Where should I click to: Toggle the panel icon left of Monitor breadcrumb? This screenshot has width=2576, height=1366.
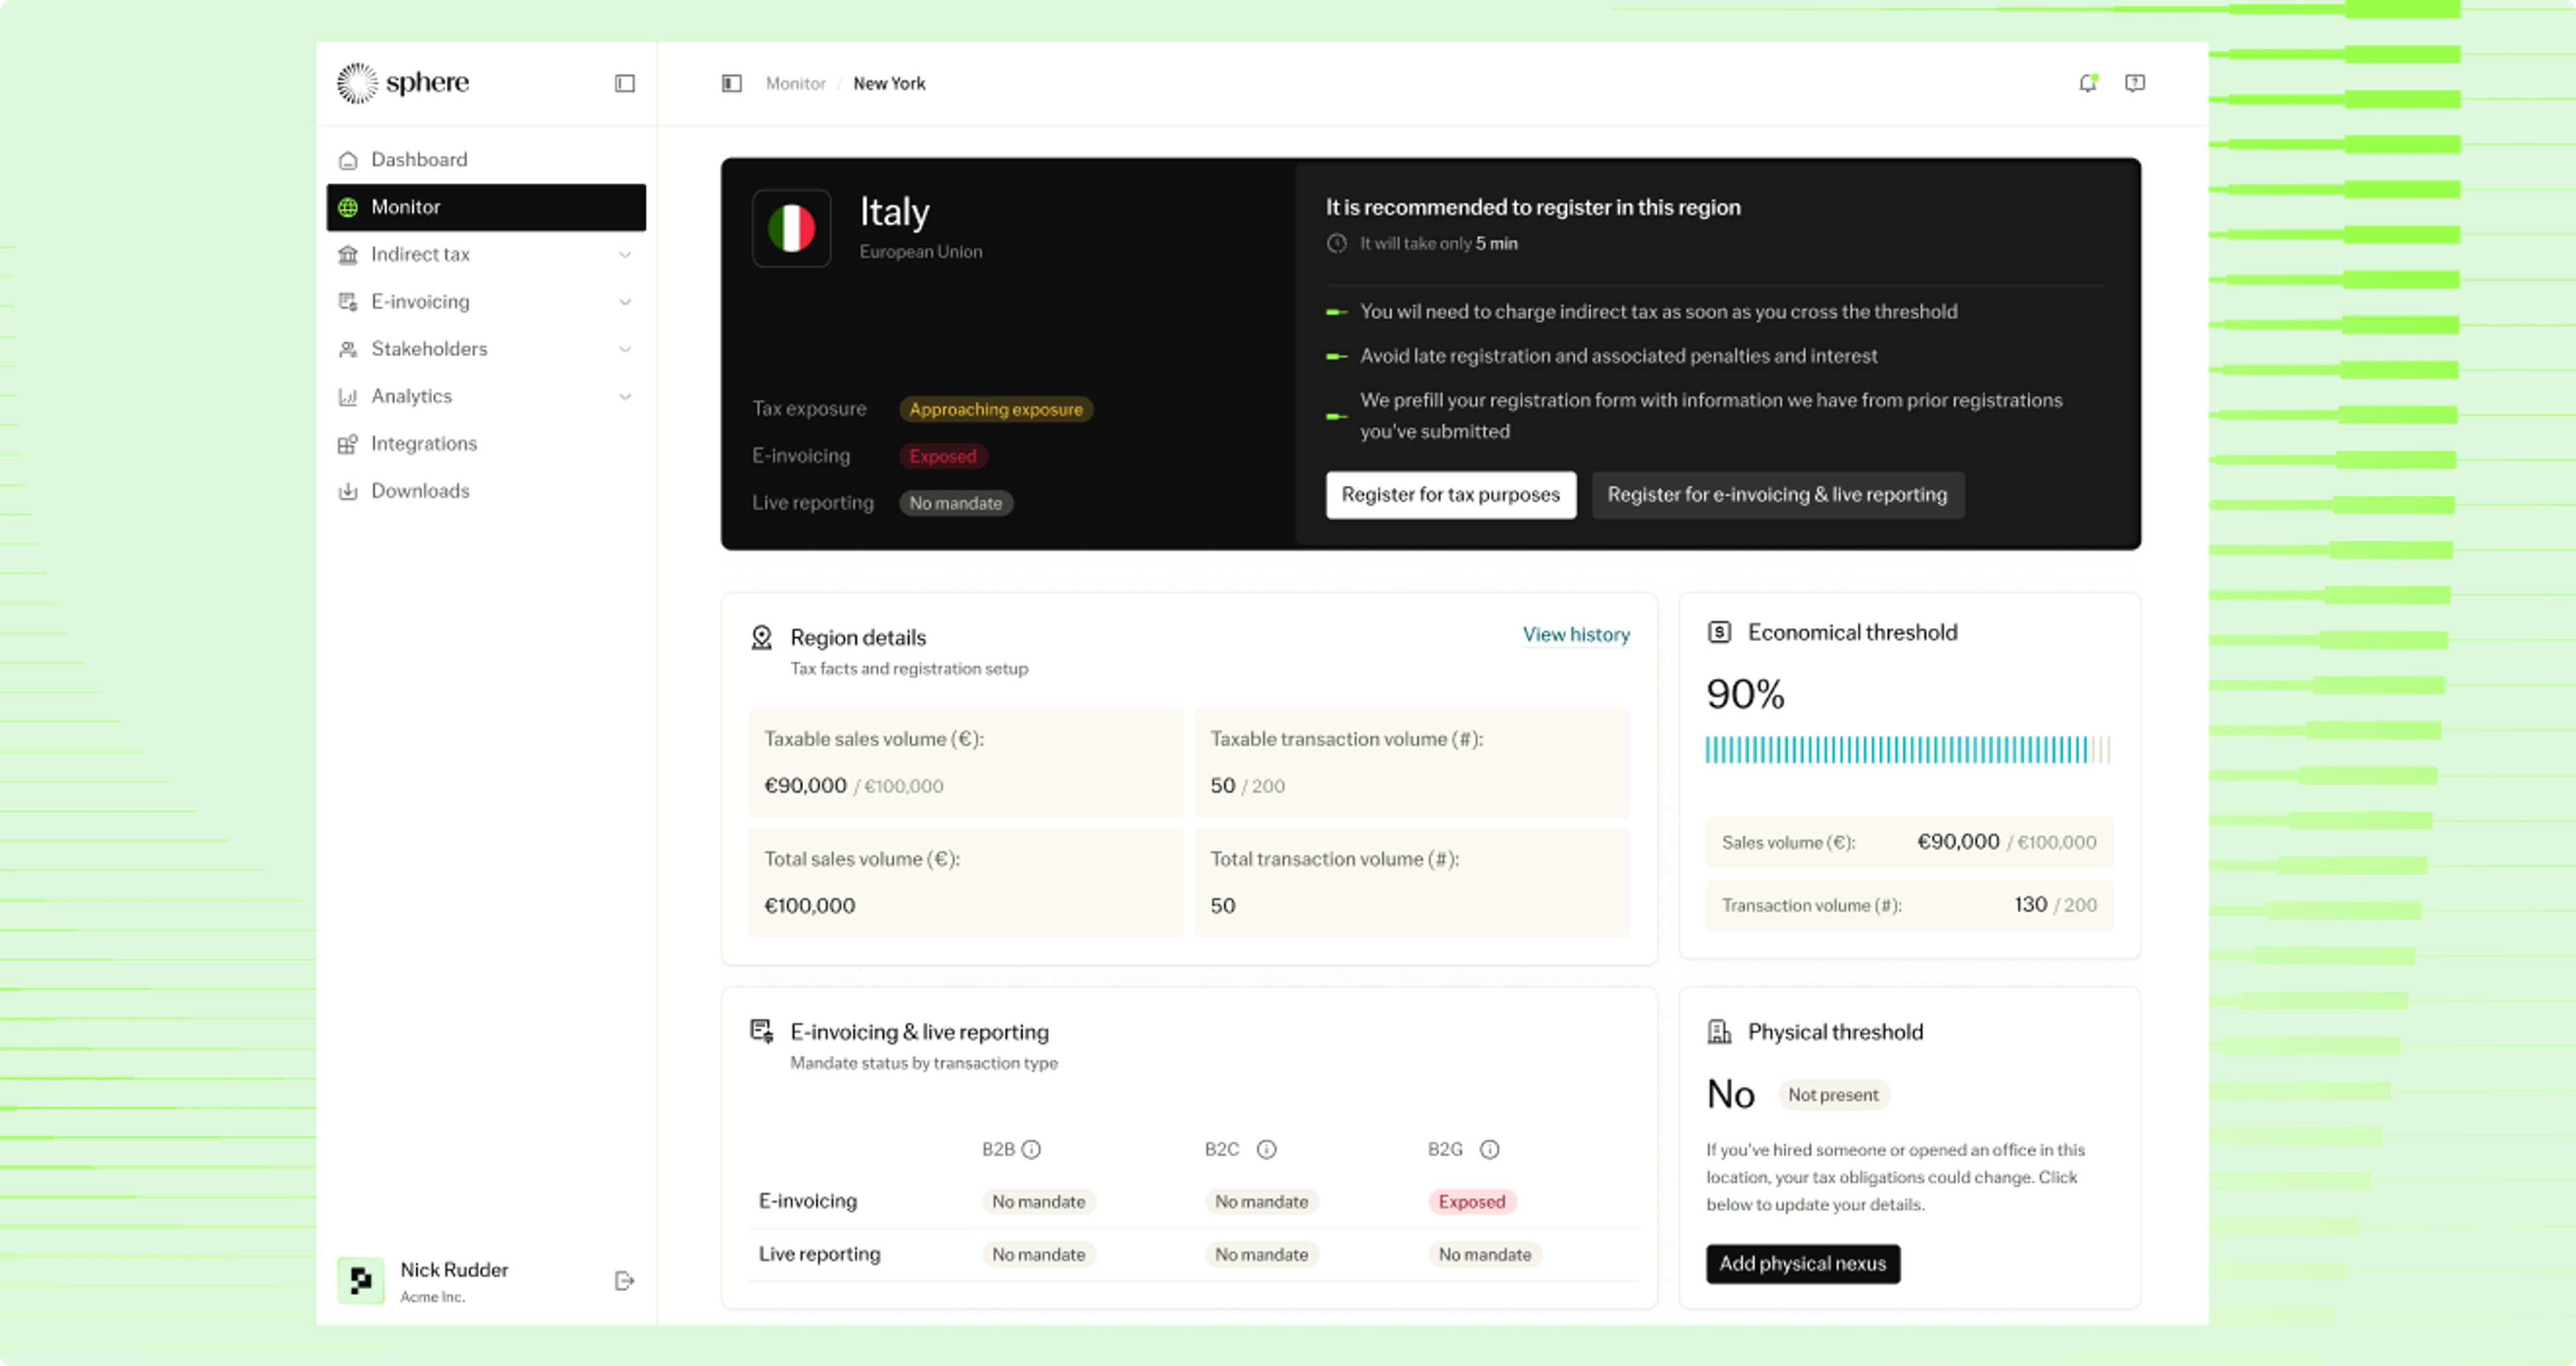pos(732,83)
